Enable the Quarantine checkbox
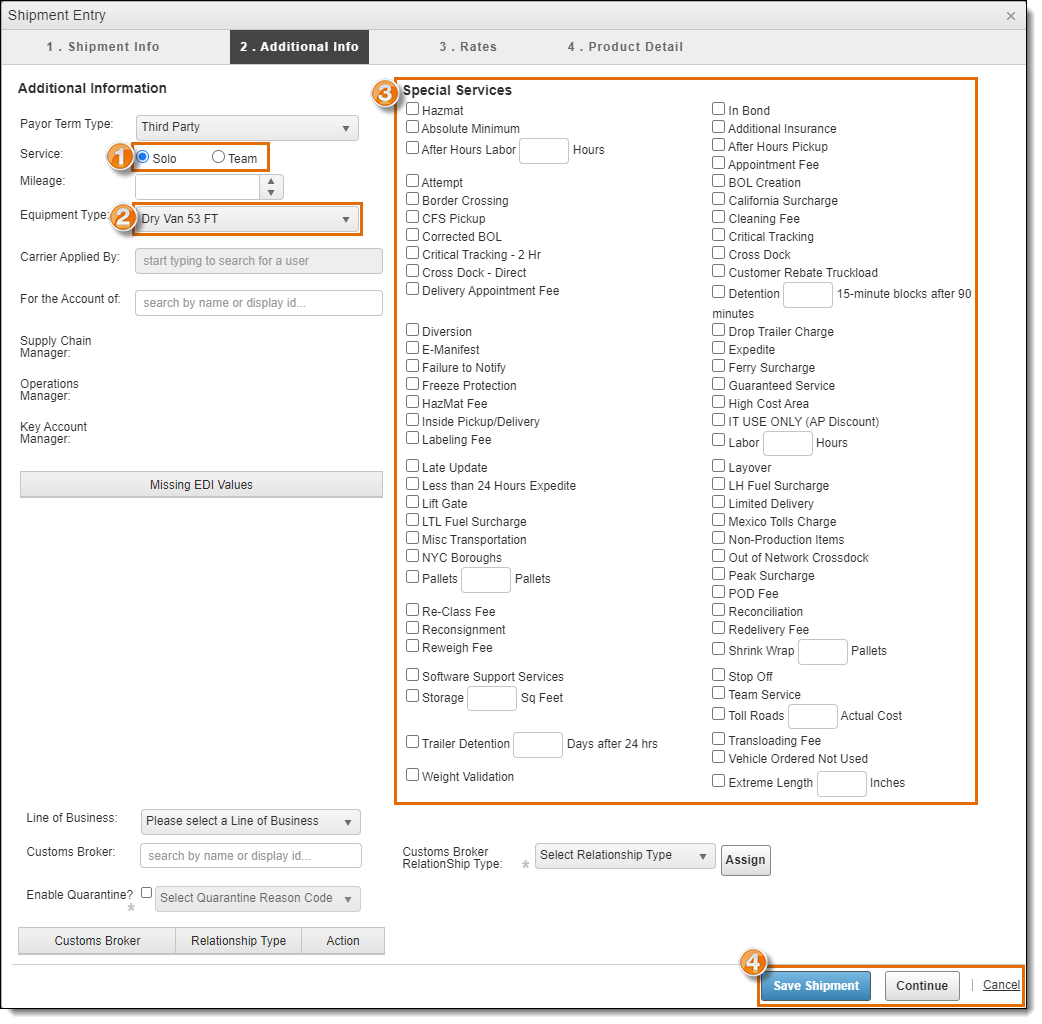This screenshot has height=1024, width=1042. (x=147, y=892)
